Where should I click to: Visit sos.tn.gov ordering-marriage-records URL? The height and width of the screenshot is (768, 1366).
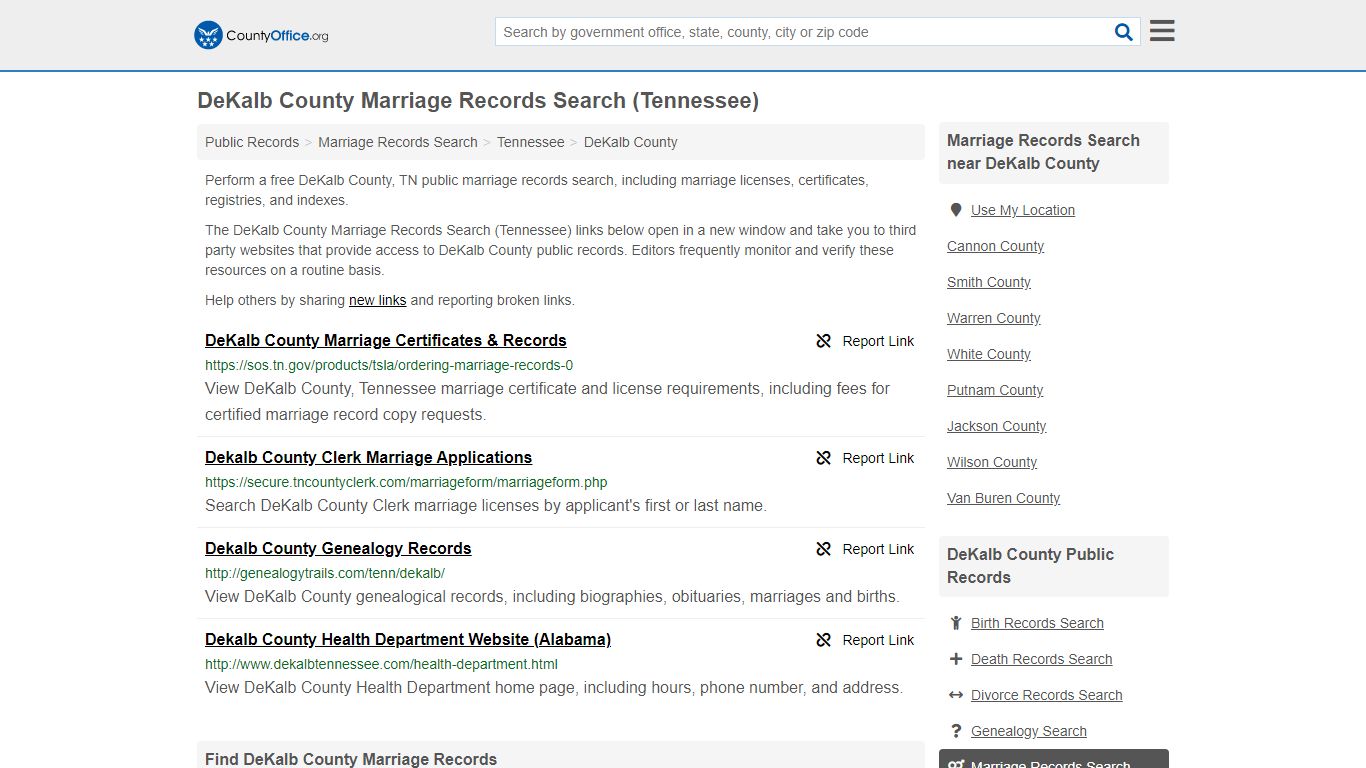point(389,365)
